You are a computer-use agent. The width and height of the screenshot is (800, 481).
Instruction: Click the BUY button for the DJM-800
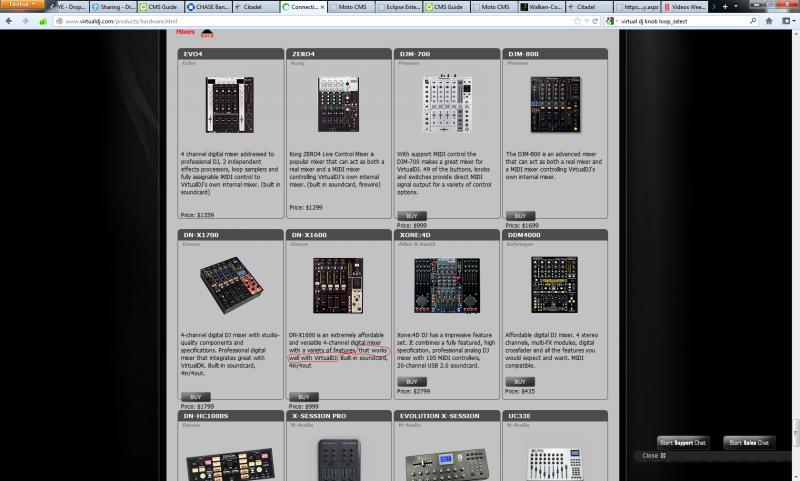click(x=520, y=216)
